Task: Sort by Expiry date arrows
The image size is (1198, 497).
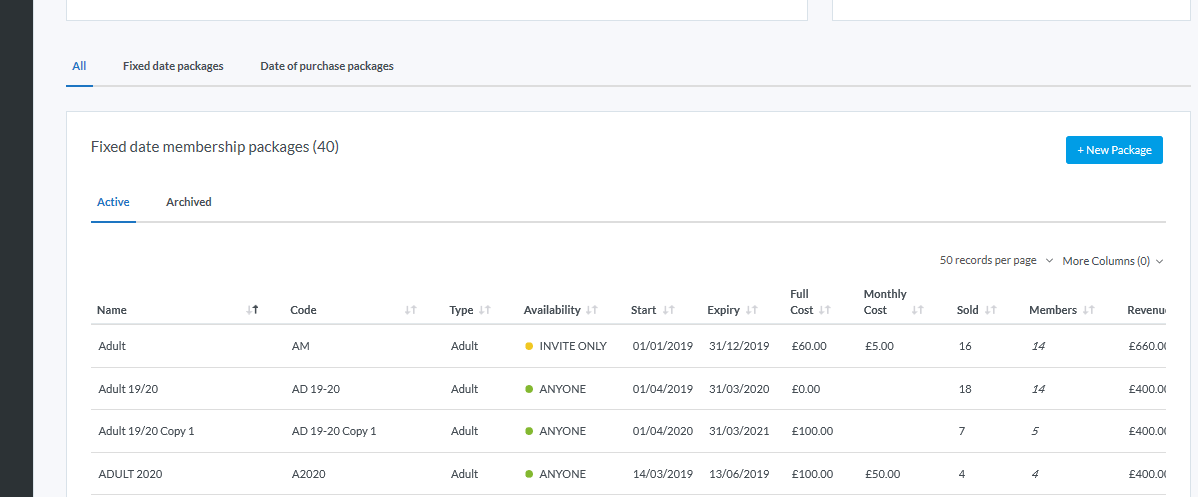Action: tap(751, 310)
